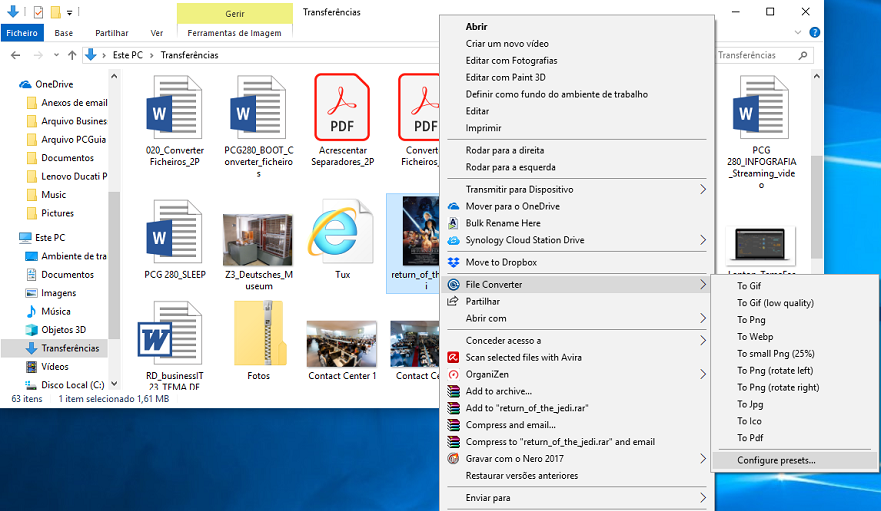The image size is (881, 511).
Task: Expand the Enviar para submenu
Action: [x=702, y=498]
